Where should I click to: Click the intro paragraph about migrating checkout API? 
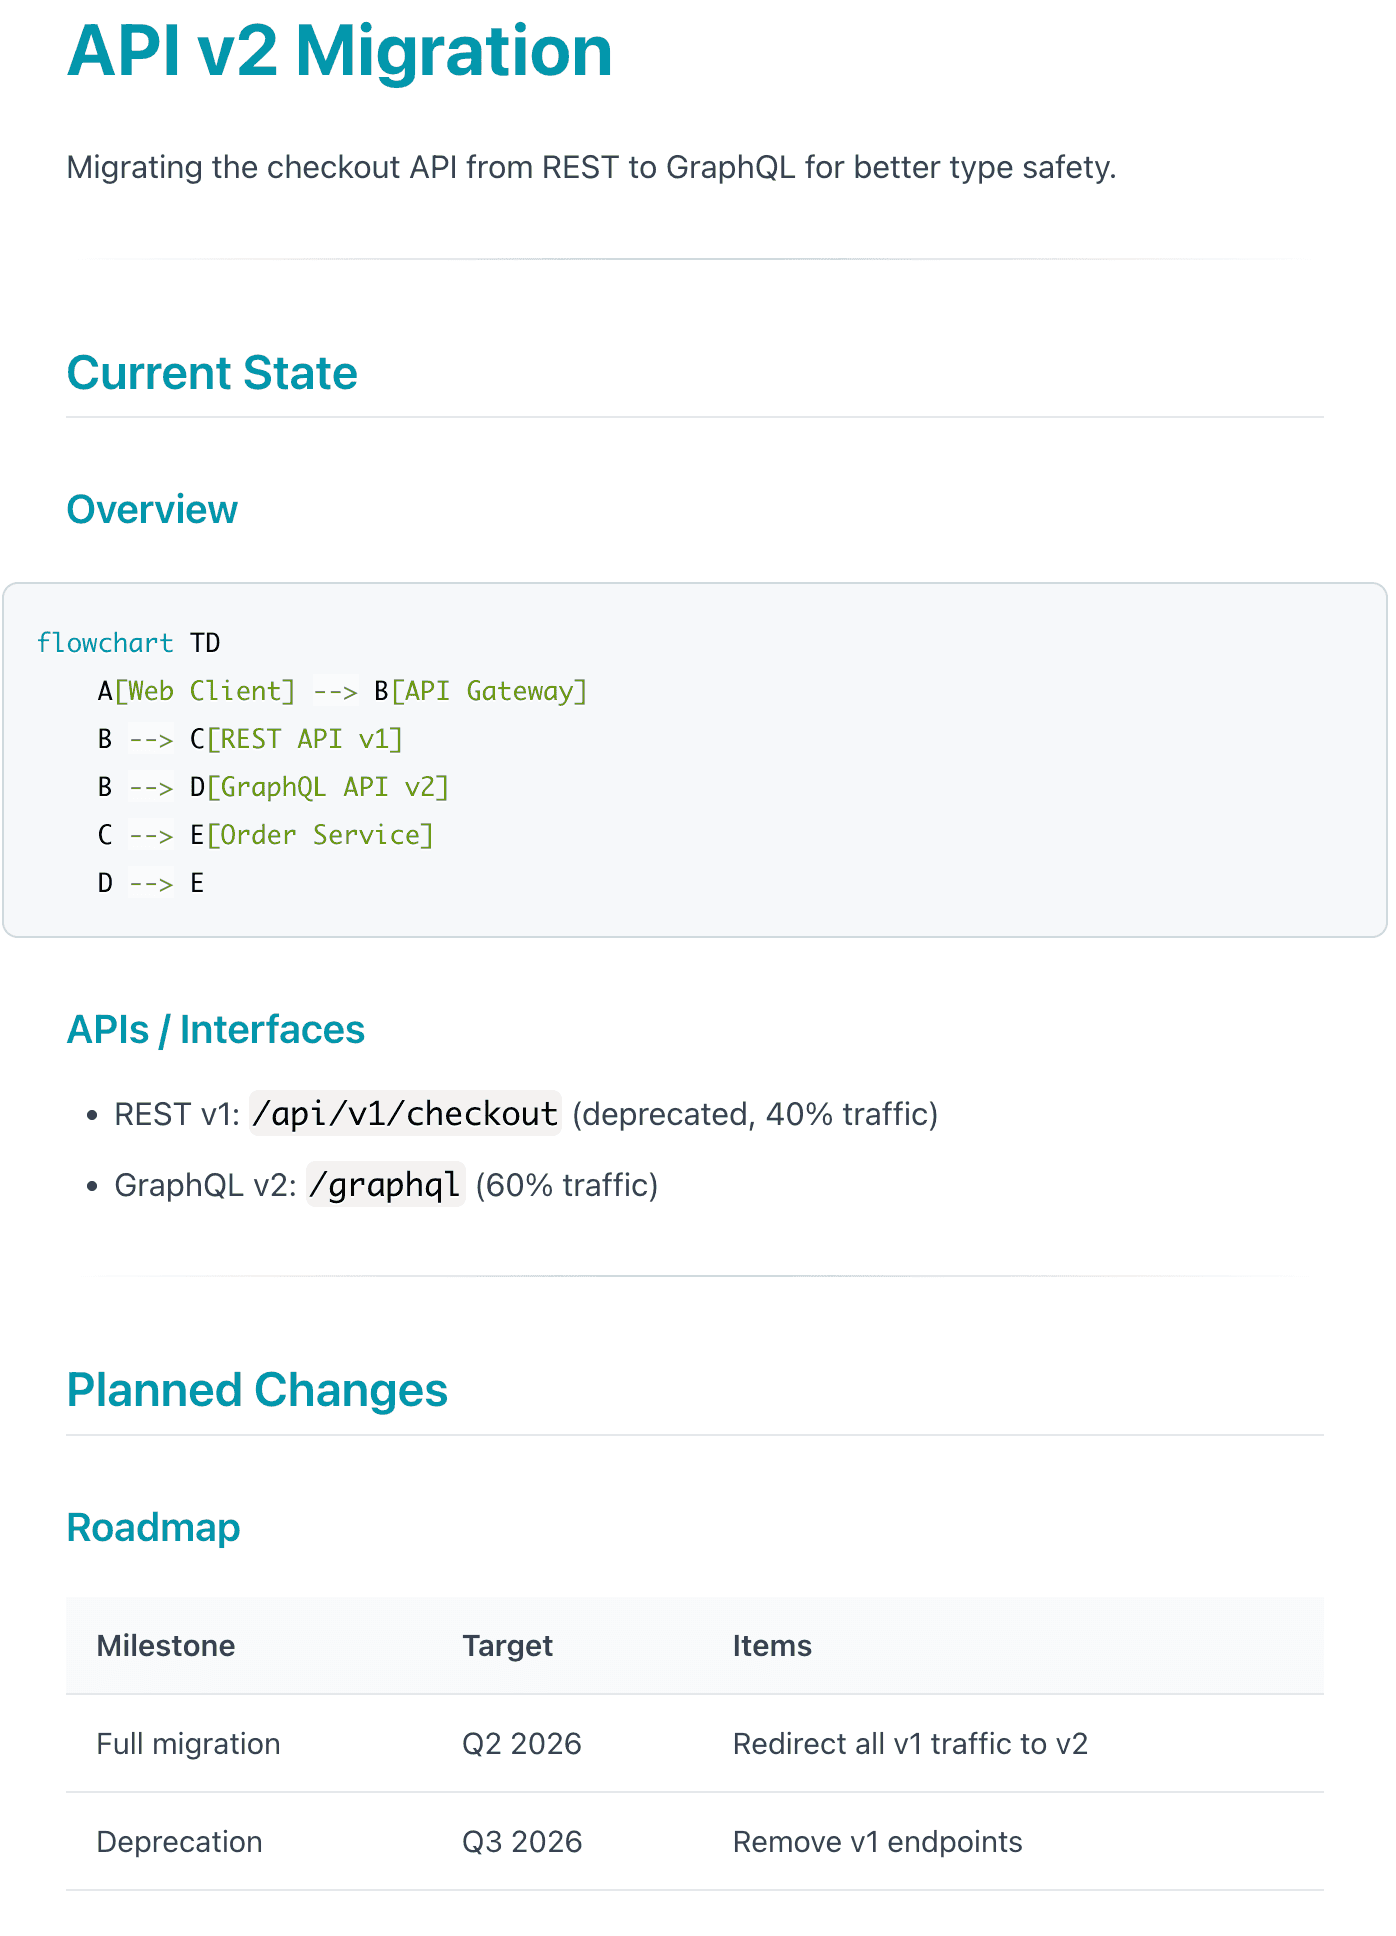[x=591, y=167]
